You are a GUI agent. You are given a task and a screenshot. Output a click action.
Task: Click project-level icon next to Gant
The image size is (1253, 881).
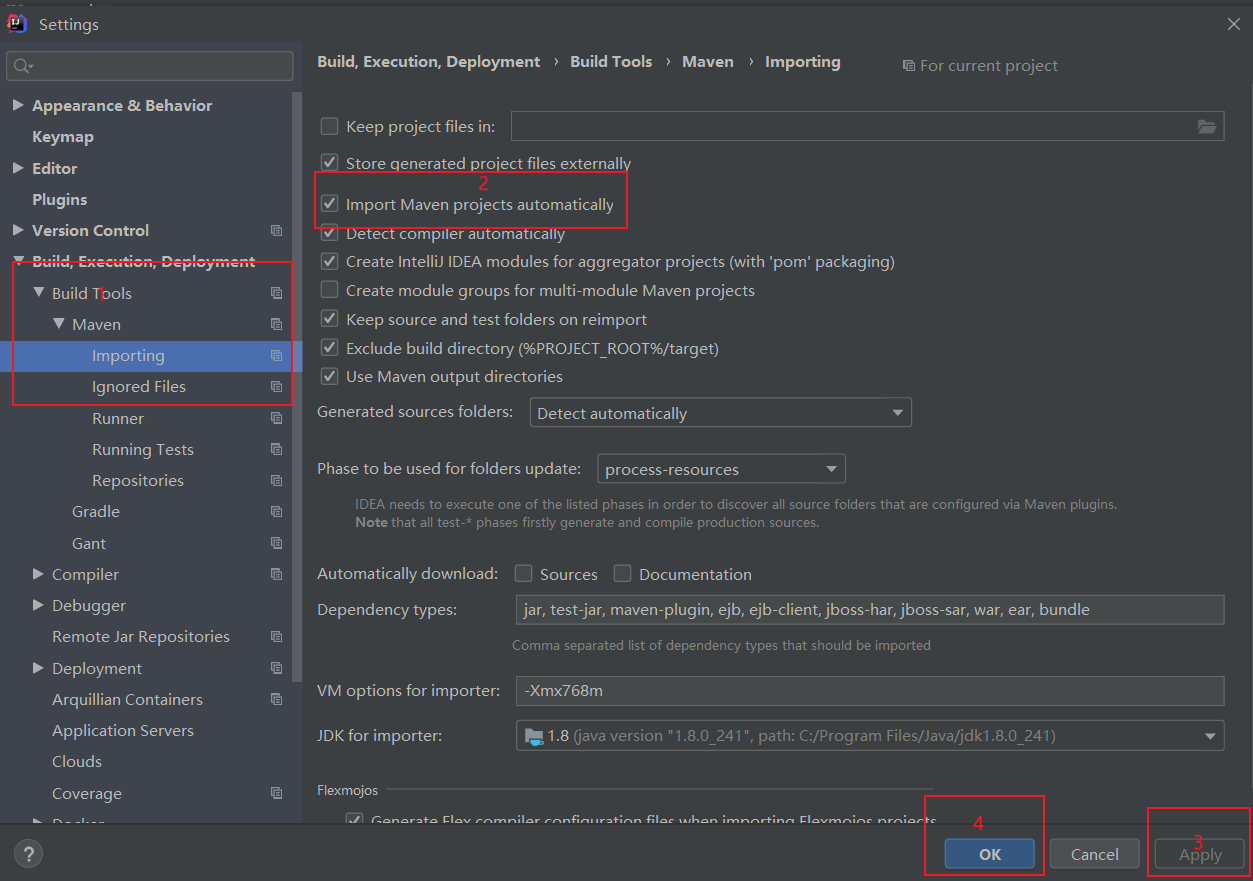point(277,543)
